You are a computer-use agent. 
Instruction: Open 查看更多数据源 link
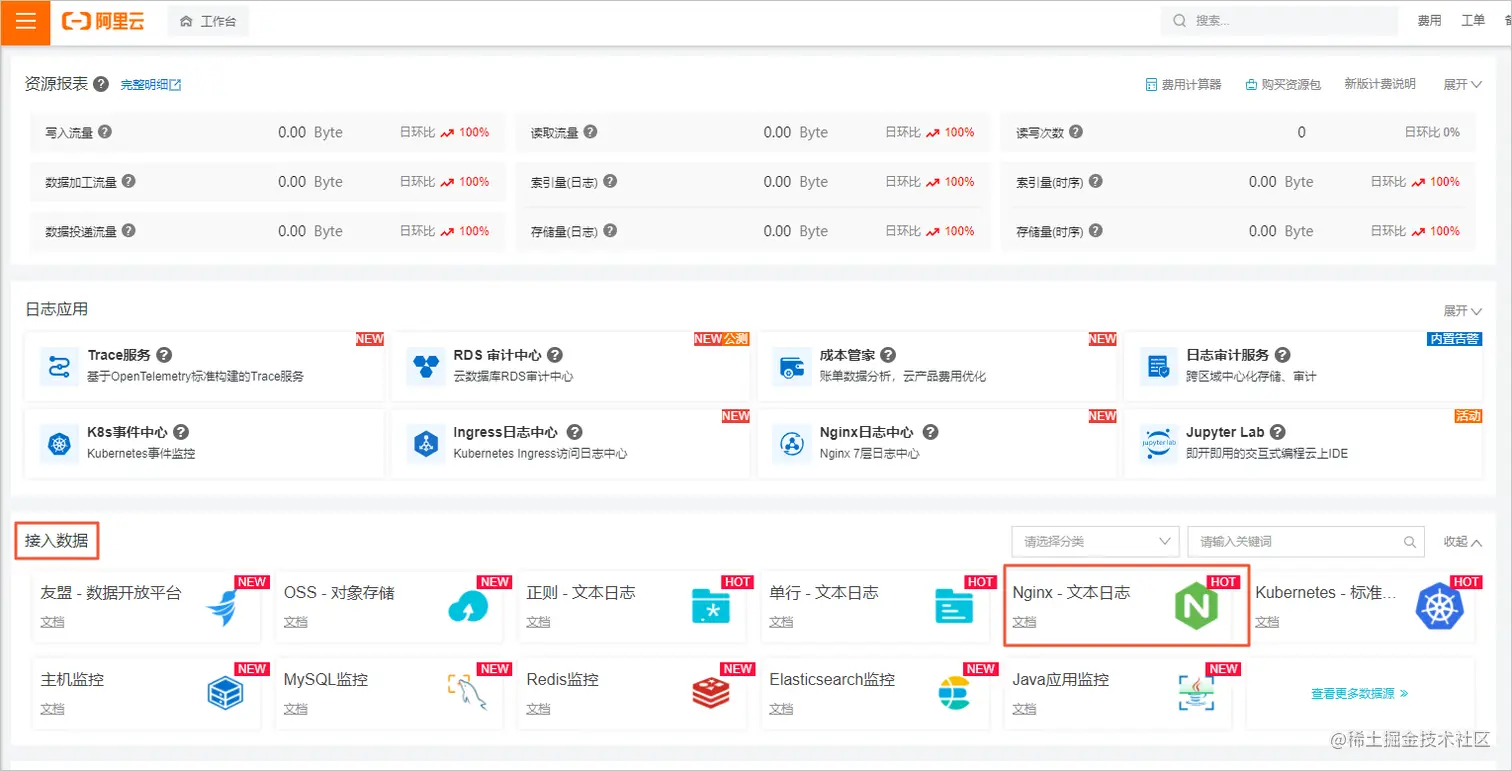pyautogui.click(x=1359, y=693)
